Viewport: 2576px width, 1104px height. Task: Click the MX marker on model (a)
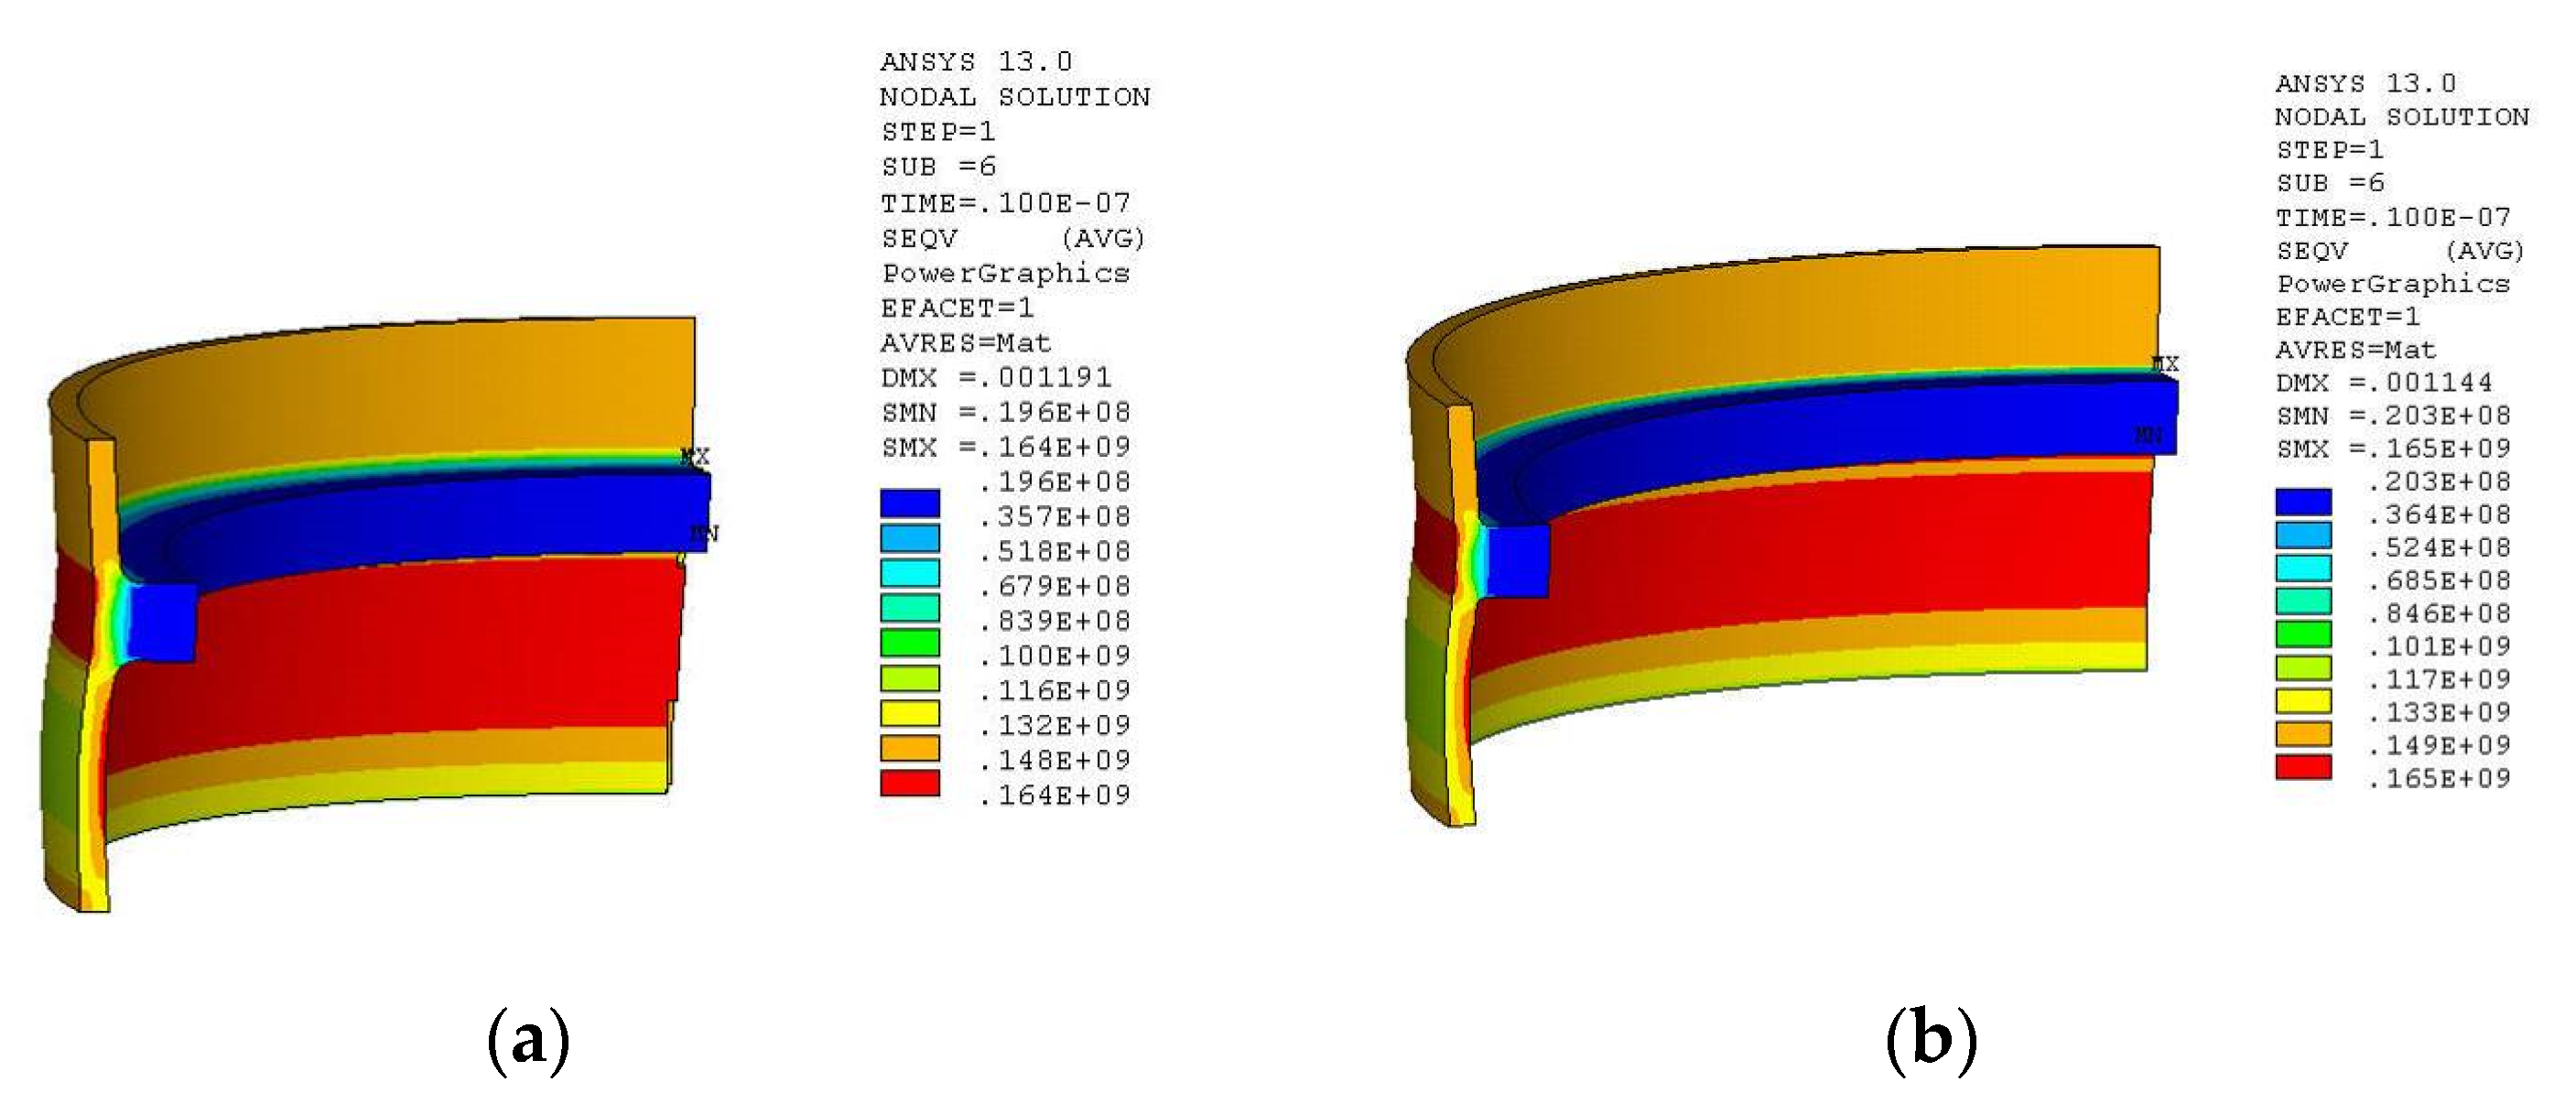[x=694, y=457]
